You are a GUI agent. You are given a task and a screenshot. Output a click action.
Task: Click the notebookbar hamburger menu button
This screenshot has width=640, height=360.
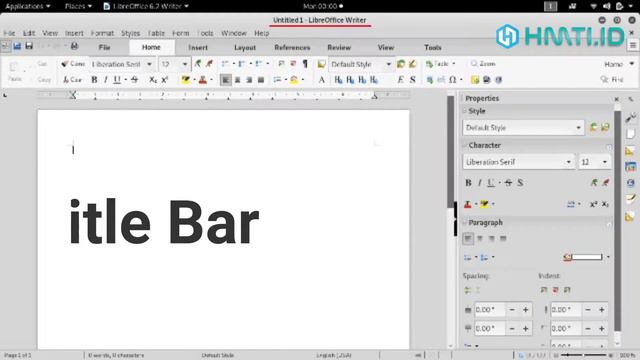pos(633,46)
